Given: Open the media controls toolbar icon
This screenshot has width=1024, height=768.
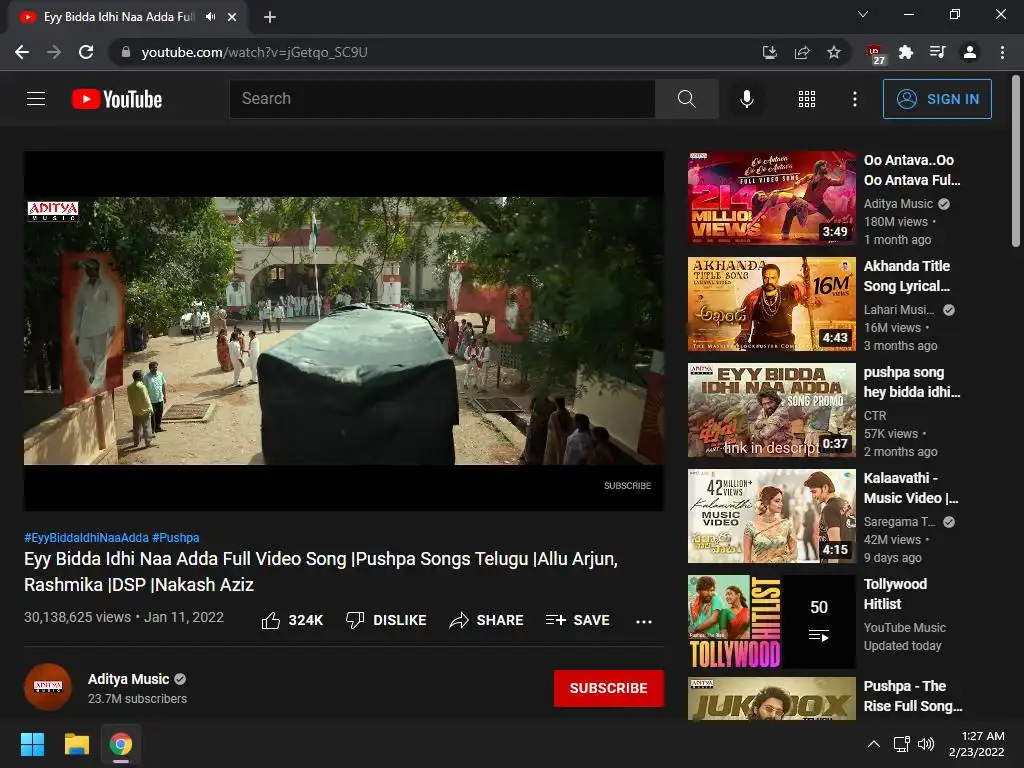Looking at the screenshot, I should (x=938, y=52).
